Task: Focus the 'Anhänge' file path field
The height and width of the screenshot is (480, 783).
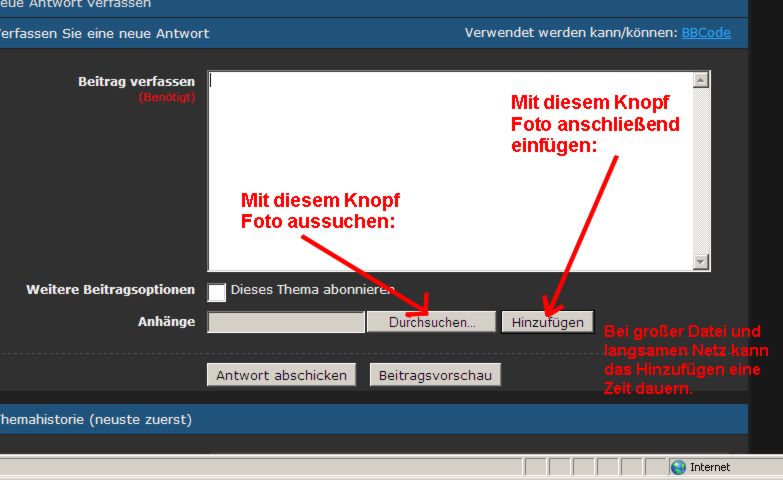Action: (x=286, y=322)
